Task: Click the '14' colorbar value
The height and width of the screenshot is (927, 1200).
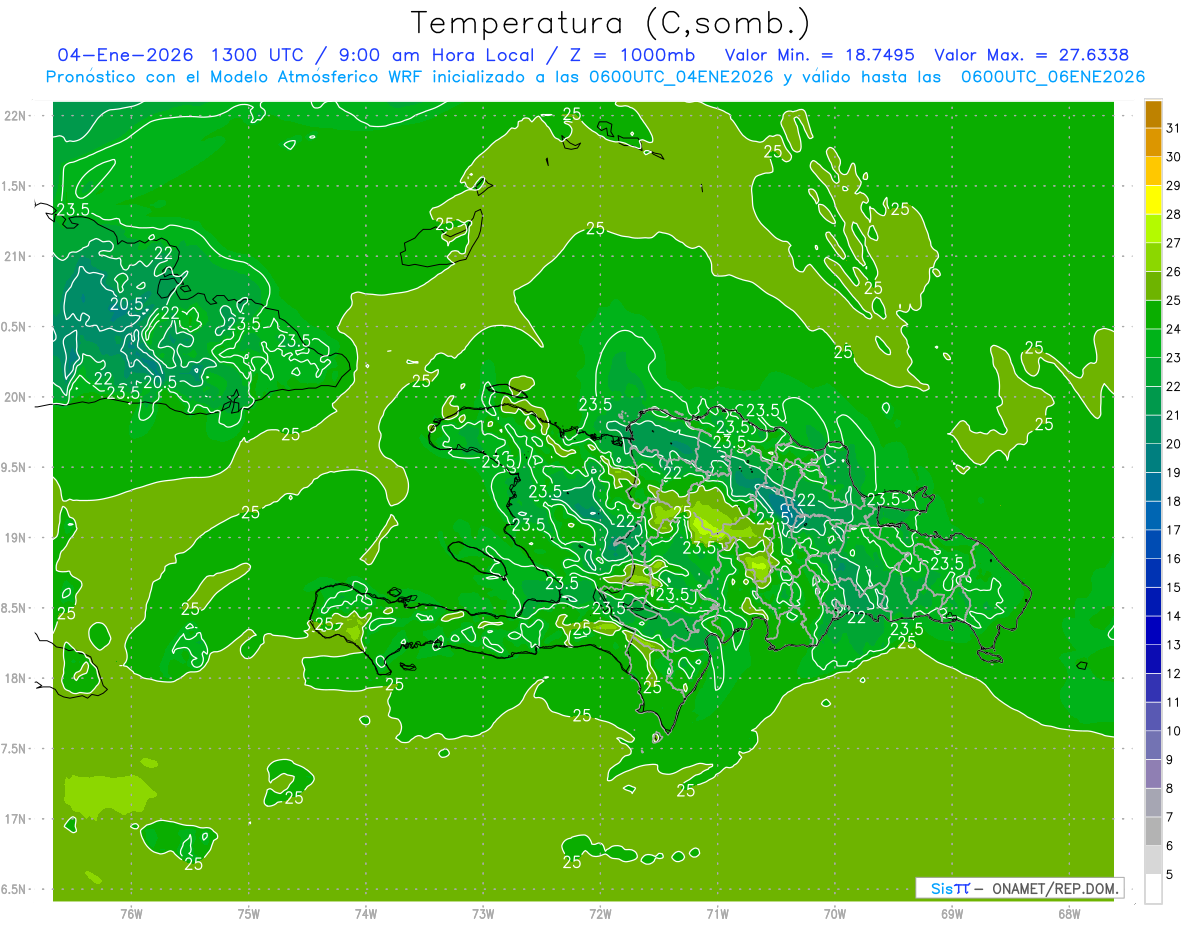Action: pos(1174,616)
